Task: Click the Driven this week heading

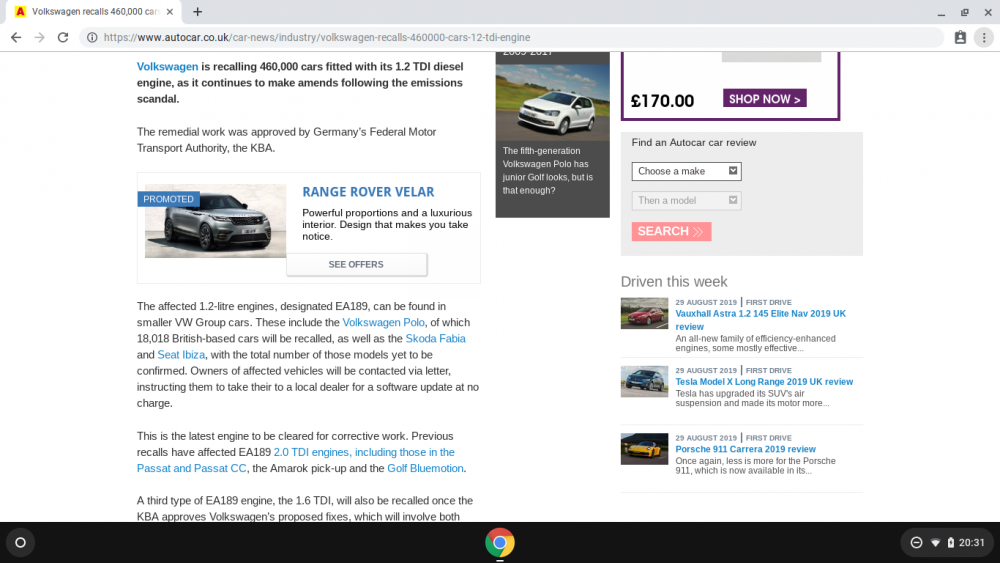Action: point(673,282)
